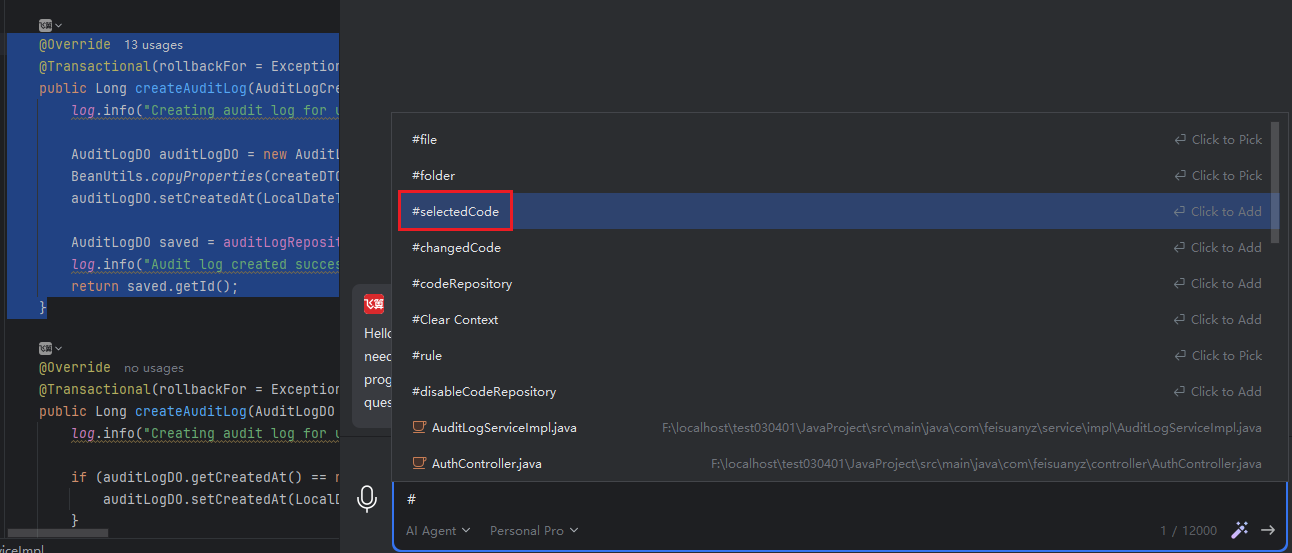Click the send arrow icon

tap(1268, 530)
